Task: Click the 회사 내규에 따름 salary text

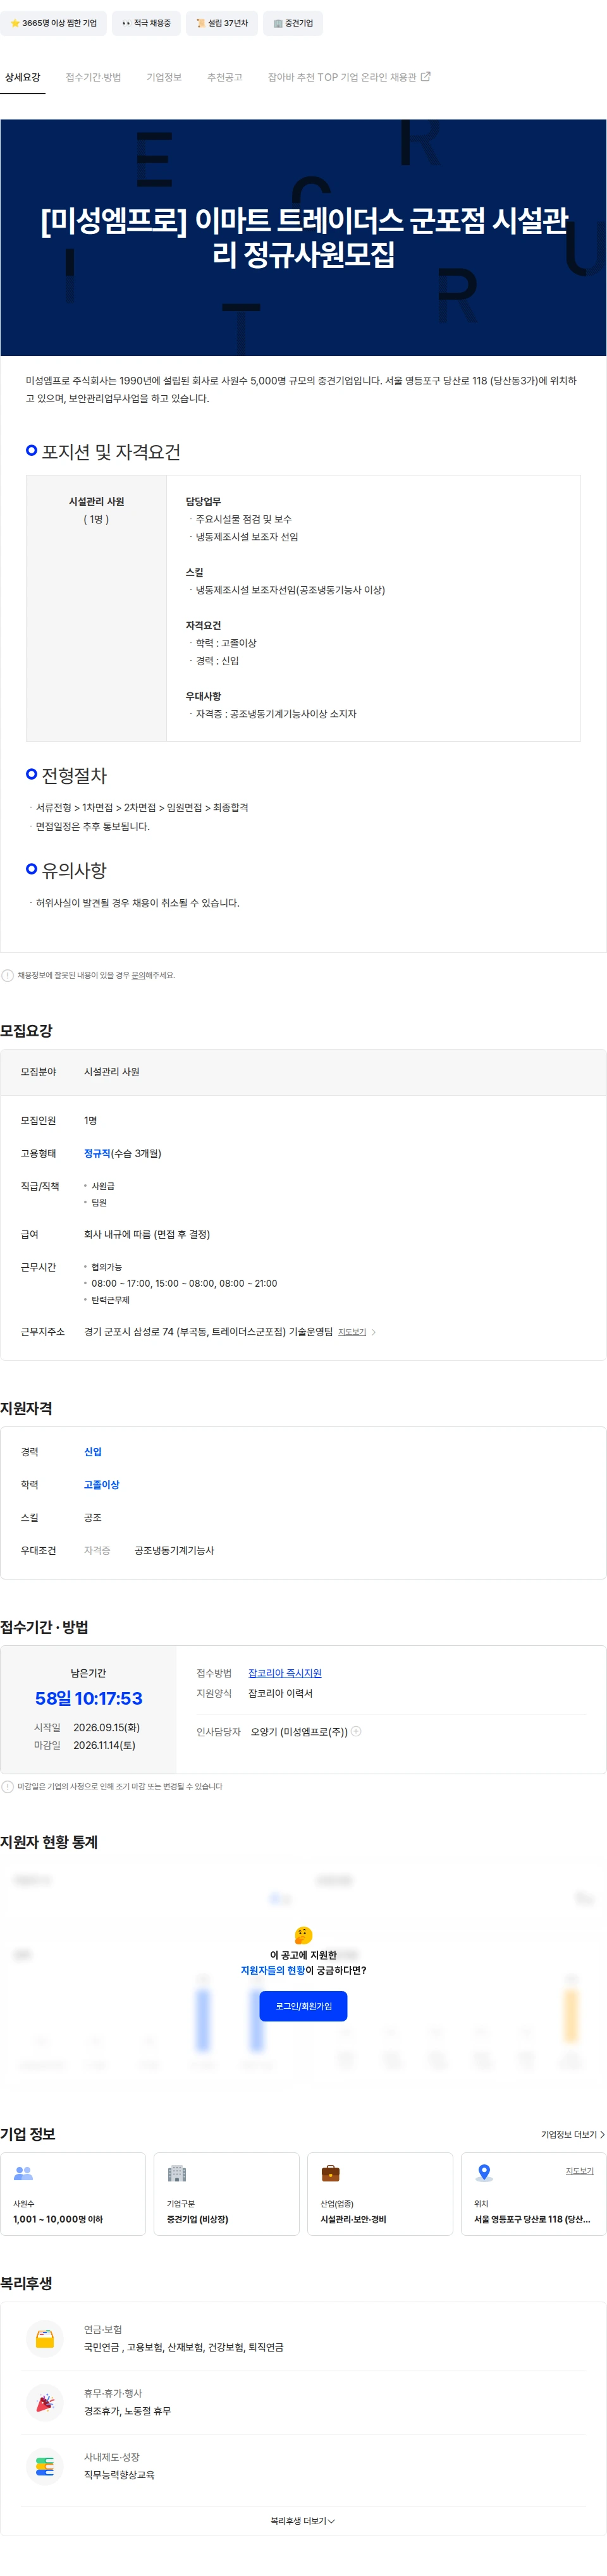Action: [x=147, y=1234]
